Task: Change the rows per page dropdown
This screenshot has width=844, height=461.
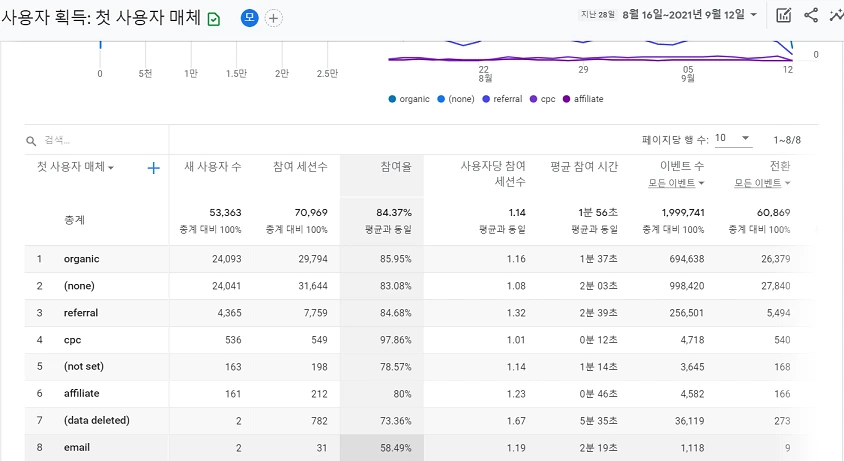Action: (x=733, y=138)
